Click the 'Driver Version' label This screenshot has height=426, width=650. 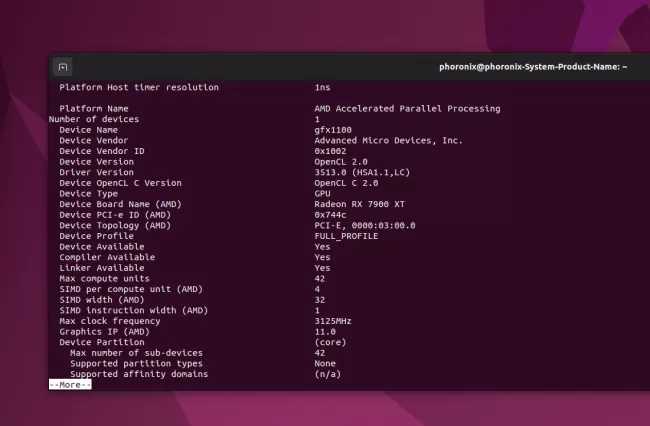pos(96,172)
